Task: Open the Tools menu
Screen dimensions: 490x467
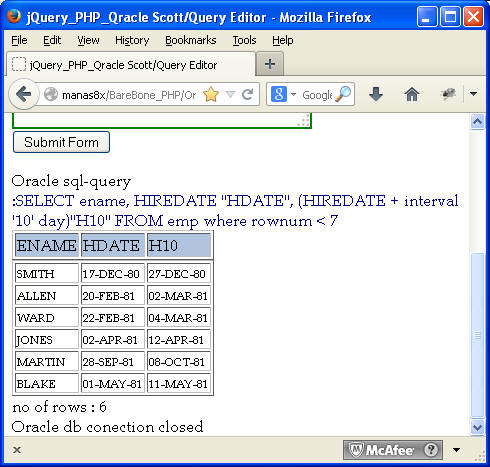Action: [x=244, y=40]
